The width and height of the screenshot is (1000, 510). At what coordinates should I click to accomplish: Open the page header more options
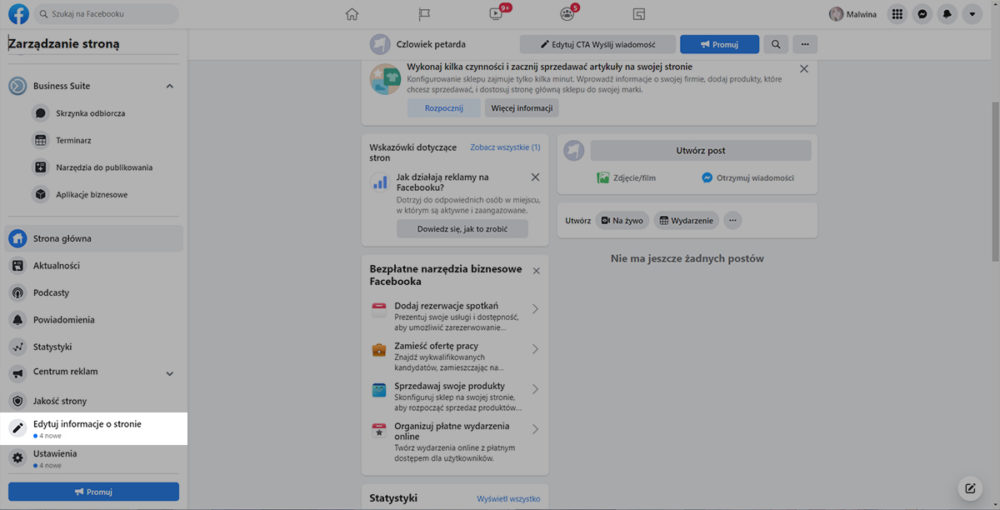805,45
